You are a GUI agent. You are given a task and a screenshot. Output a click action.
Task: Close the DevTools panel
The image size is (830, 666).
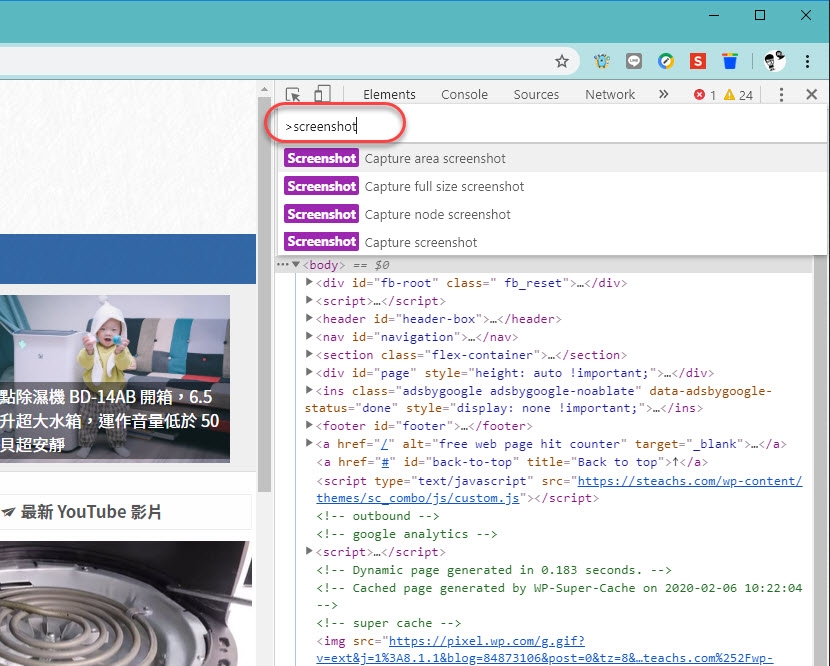[811, 94]
